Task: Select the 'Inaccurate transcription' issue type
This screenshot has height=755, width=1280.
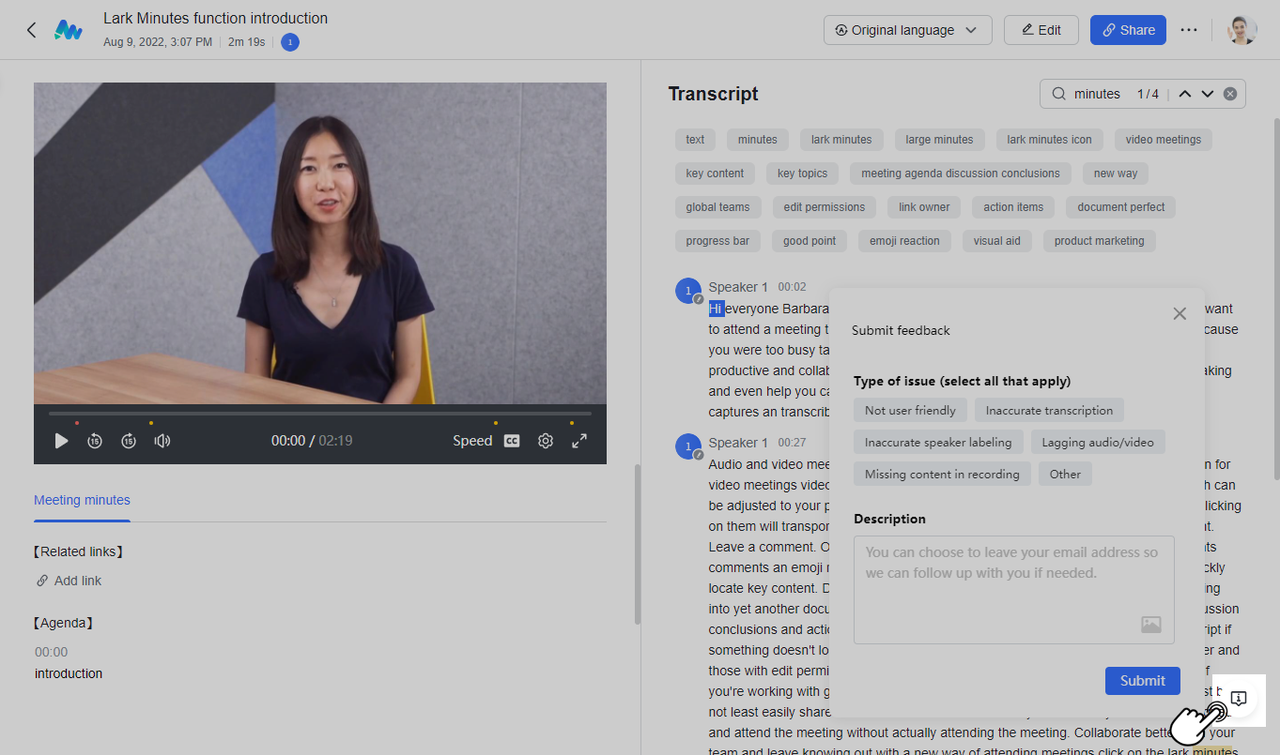Action: 1049,410
